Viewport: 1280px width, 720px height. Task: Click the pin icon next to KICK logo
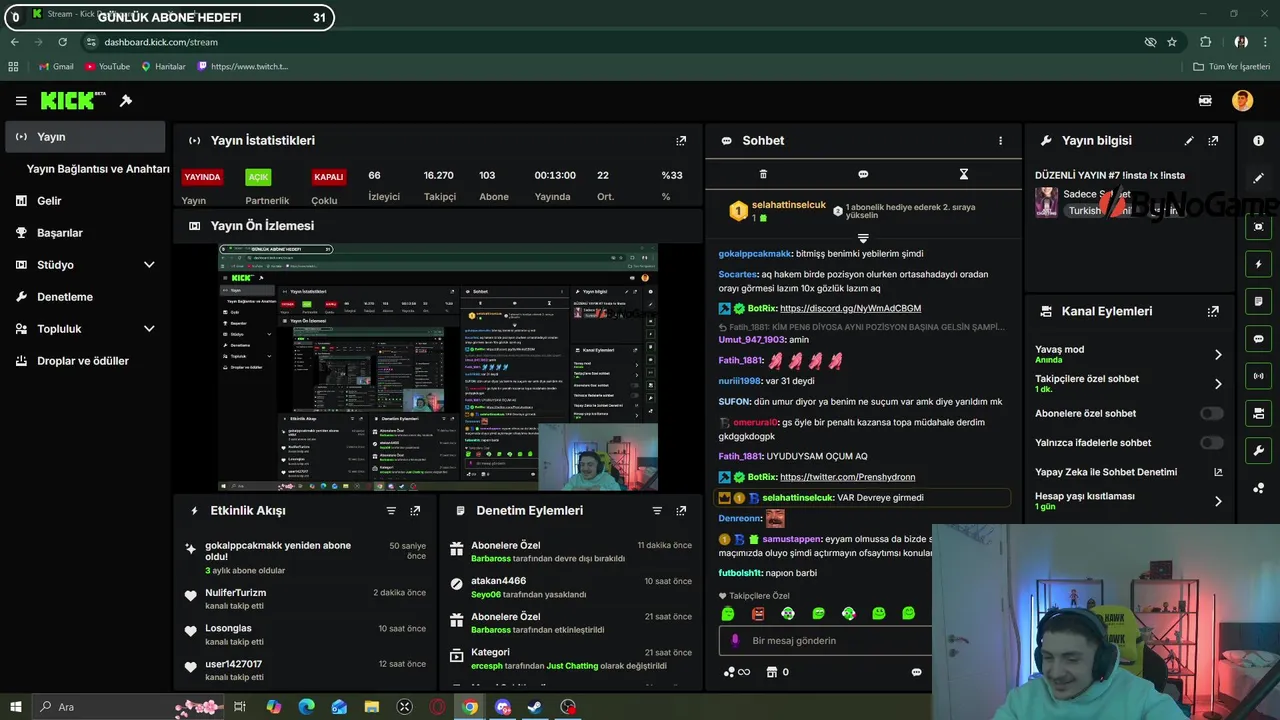click(126, 101)
